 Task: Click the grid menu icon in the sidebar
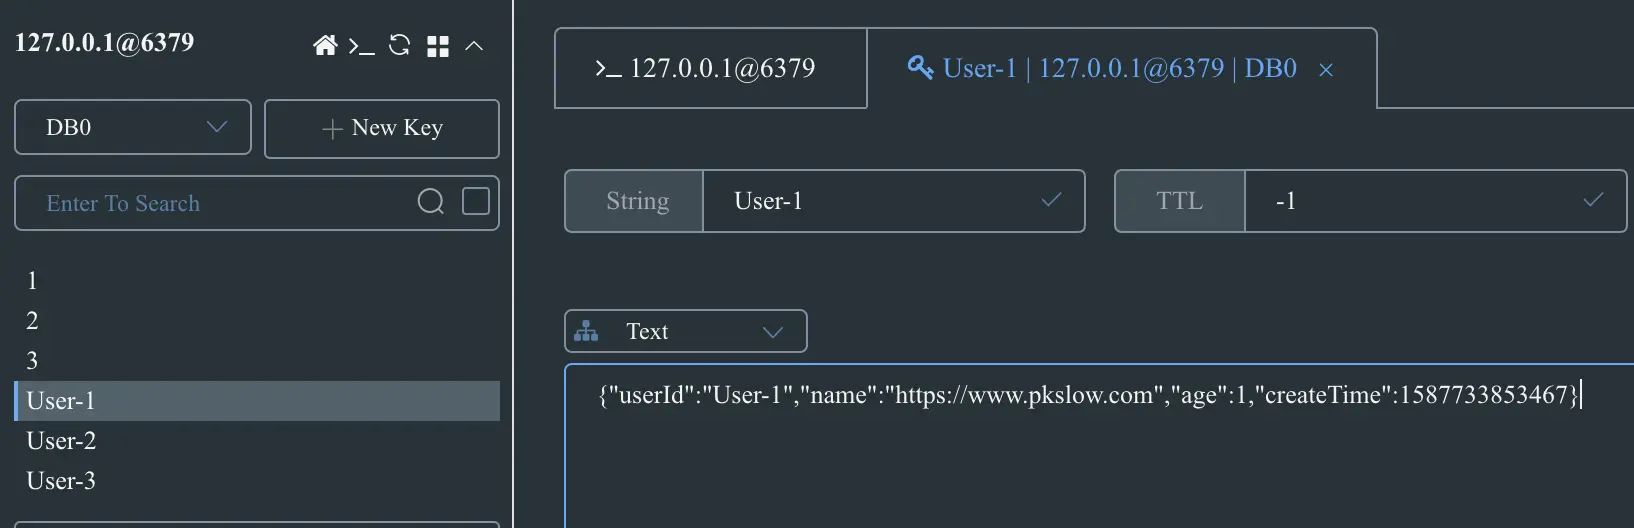[438, 46]
